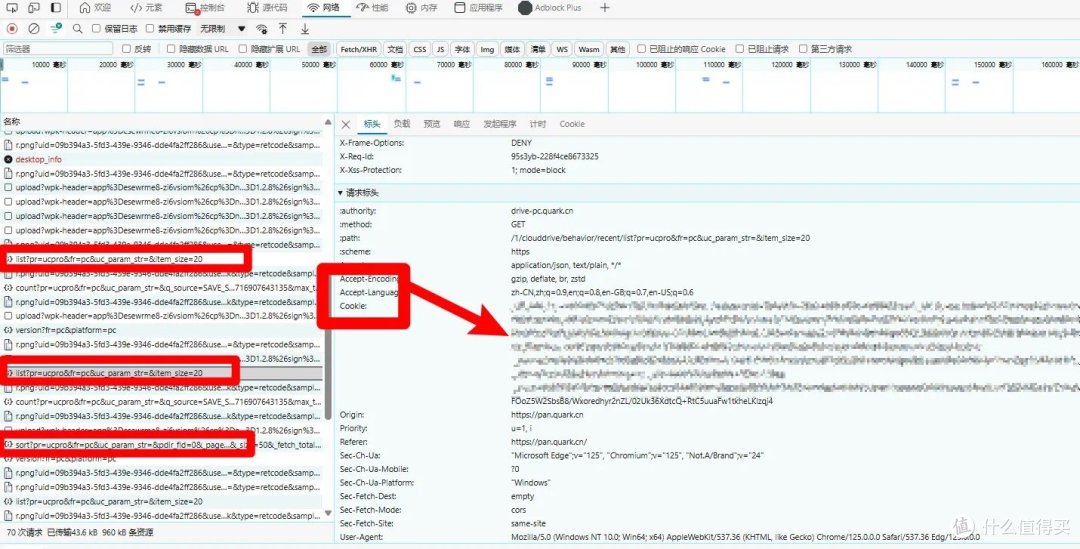The height and width of the screenshot is (549, 1080).
Task: Enable the 保留日志 checkbox
Action: (97, 29)
